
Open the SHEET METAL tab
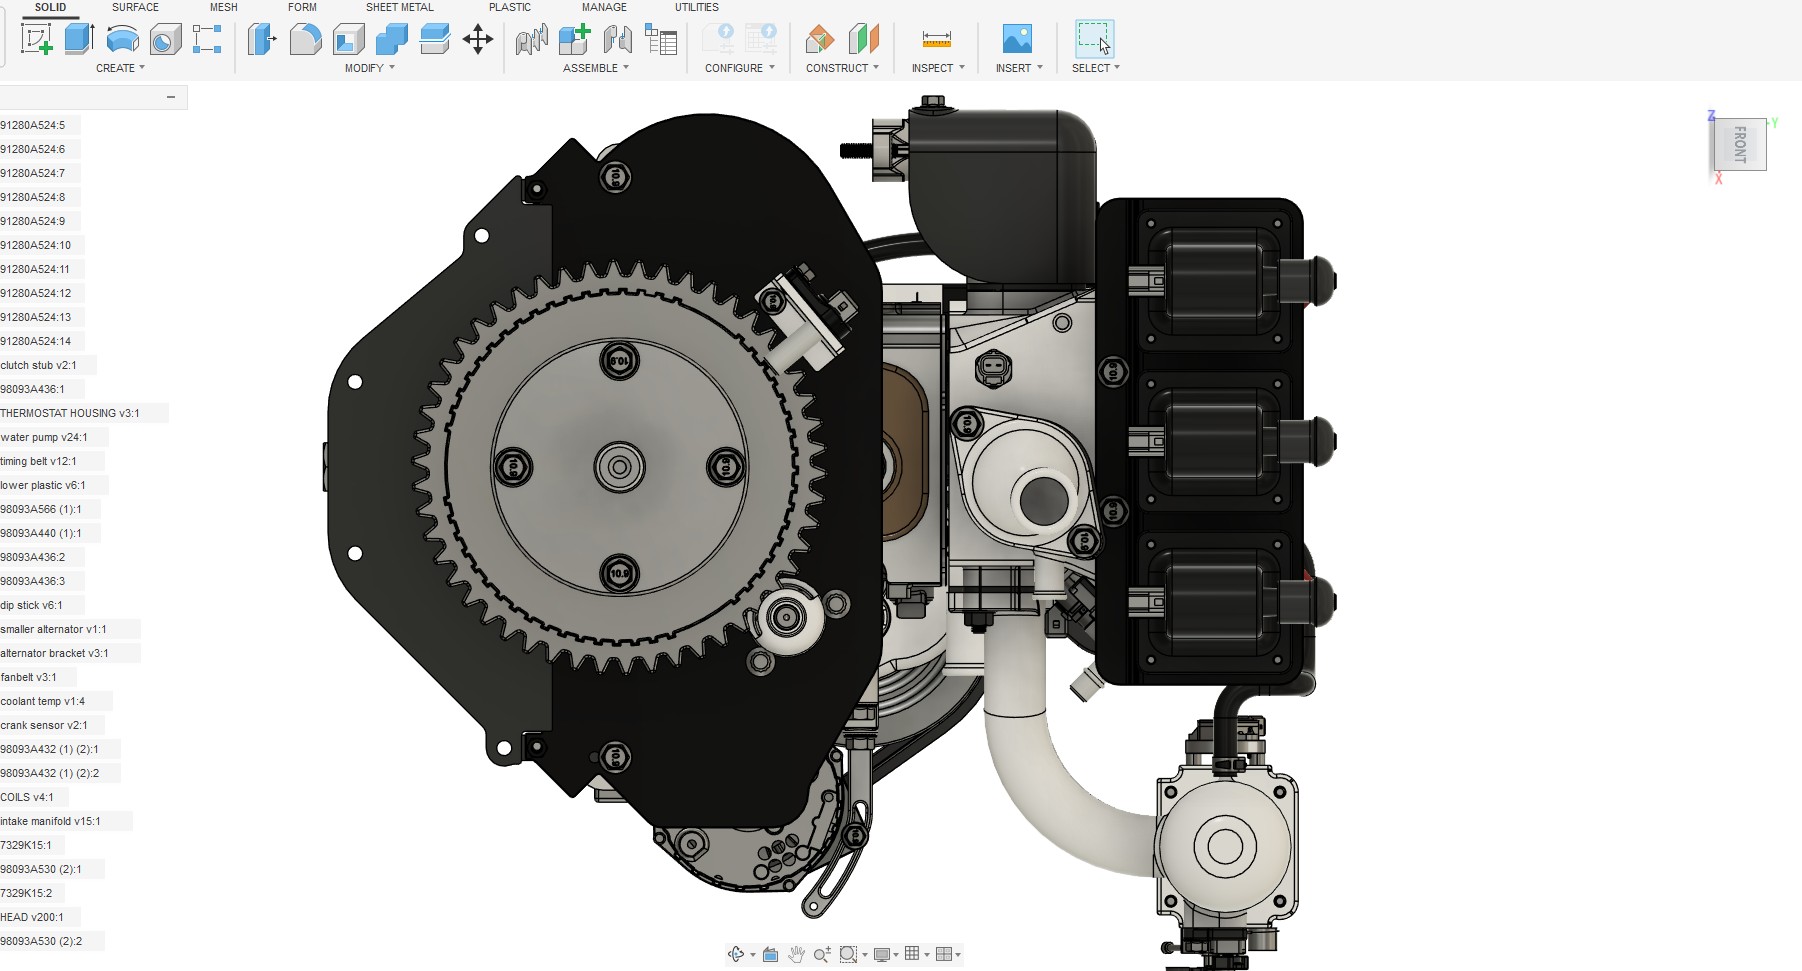click(x=399, y=7)
